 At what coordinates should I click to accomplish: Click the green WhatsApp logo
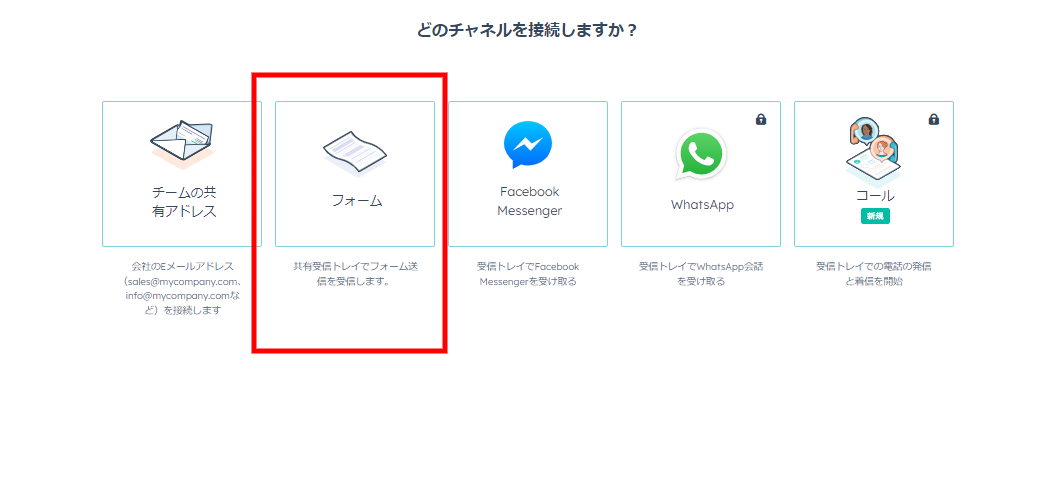[701, 153]
